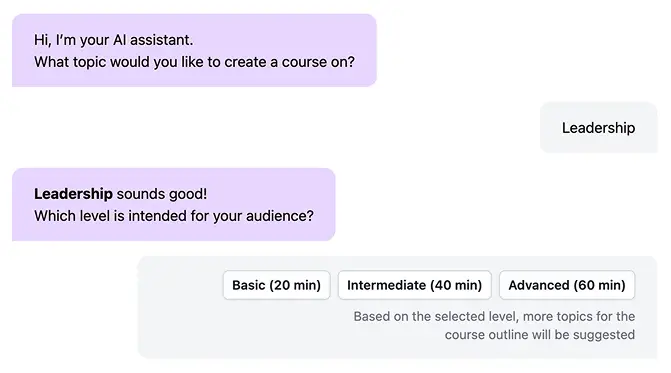Click the "Hi, I'm your AI assistant." line
Image resolution: width=671 pixels, height=373 pixels.
[113, 40]
